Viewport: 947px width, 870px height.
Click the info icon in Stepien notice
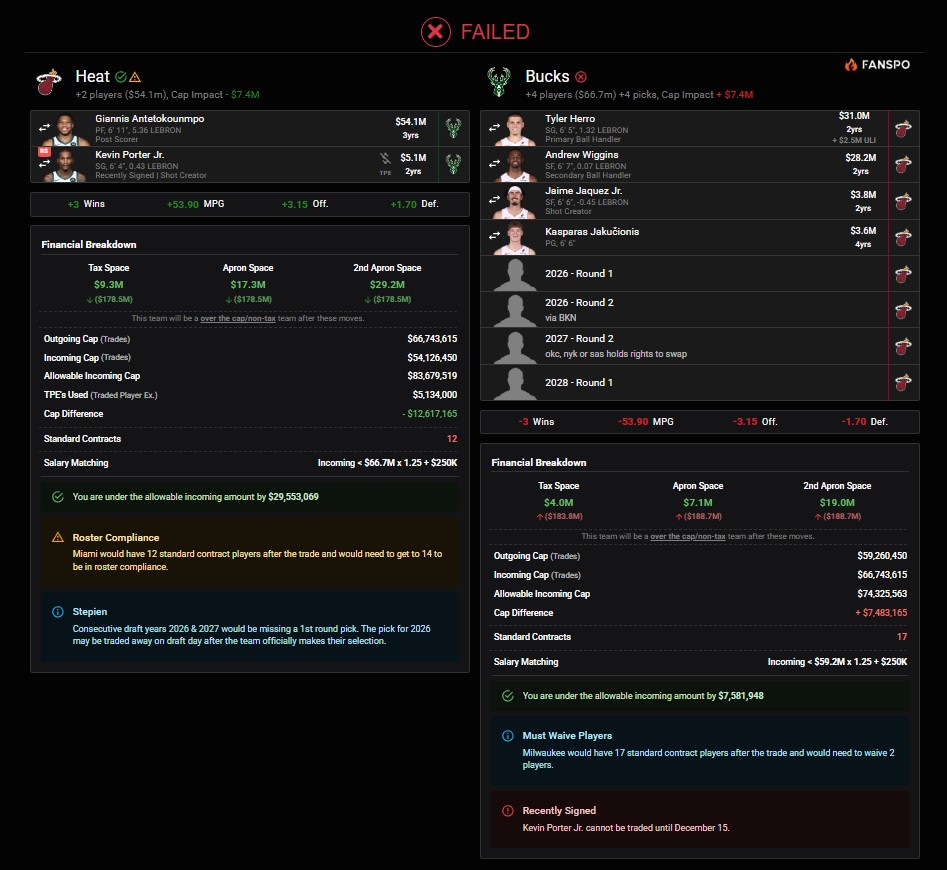[x=58, y=612]
